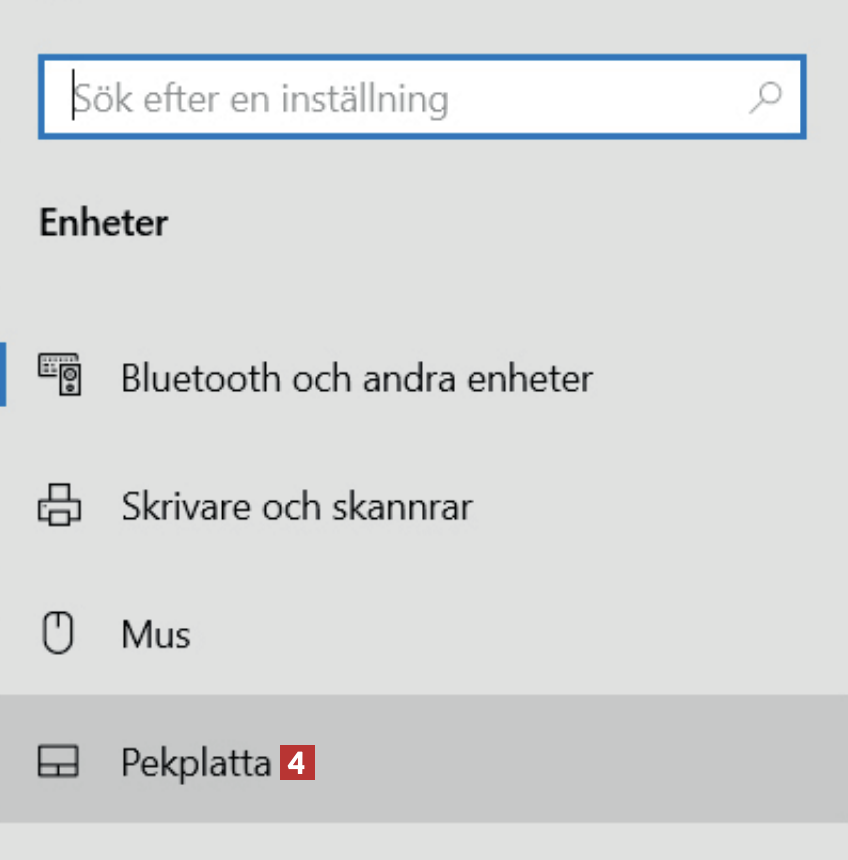The image size is (848, 860).
Task: Open the Pekplatta settings page
Action: [x=196, y=764]
